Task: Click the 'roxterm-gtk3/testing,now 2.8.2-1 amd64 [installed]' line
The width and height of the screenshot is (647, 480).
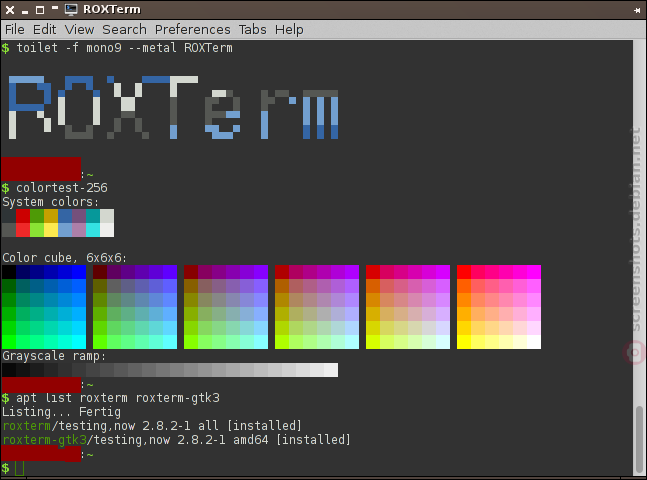Action: [x=176, y=440]
